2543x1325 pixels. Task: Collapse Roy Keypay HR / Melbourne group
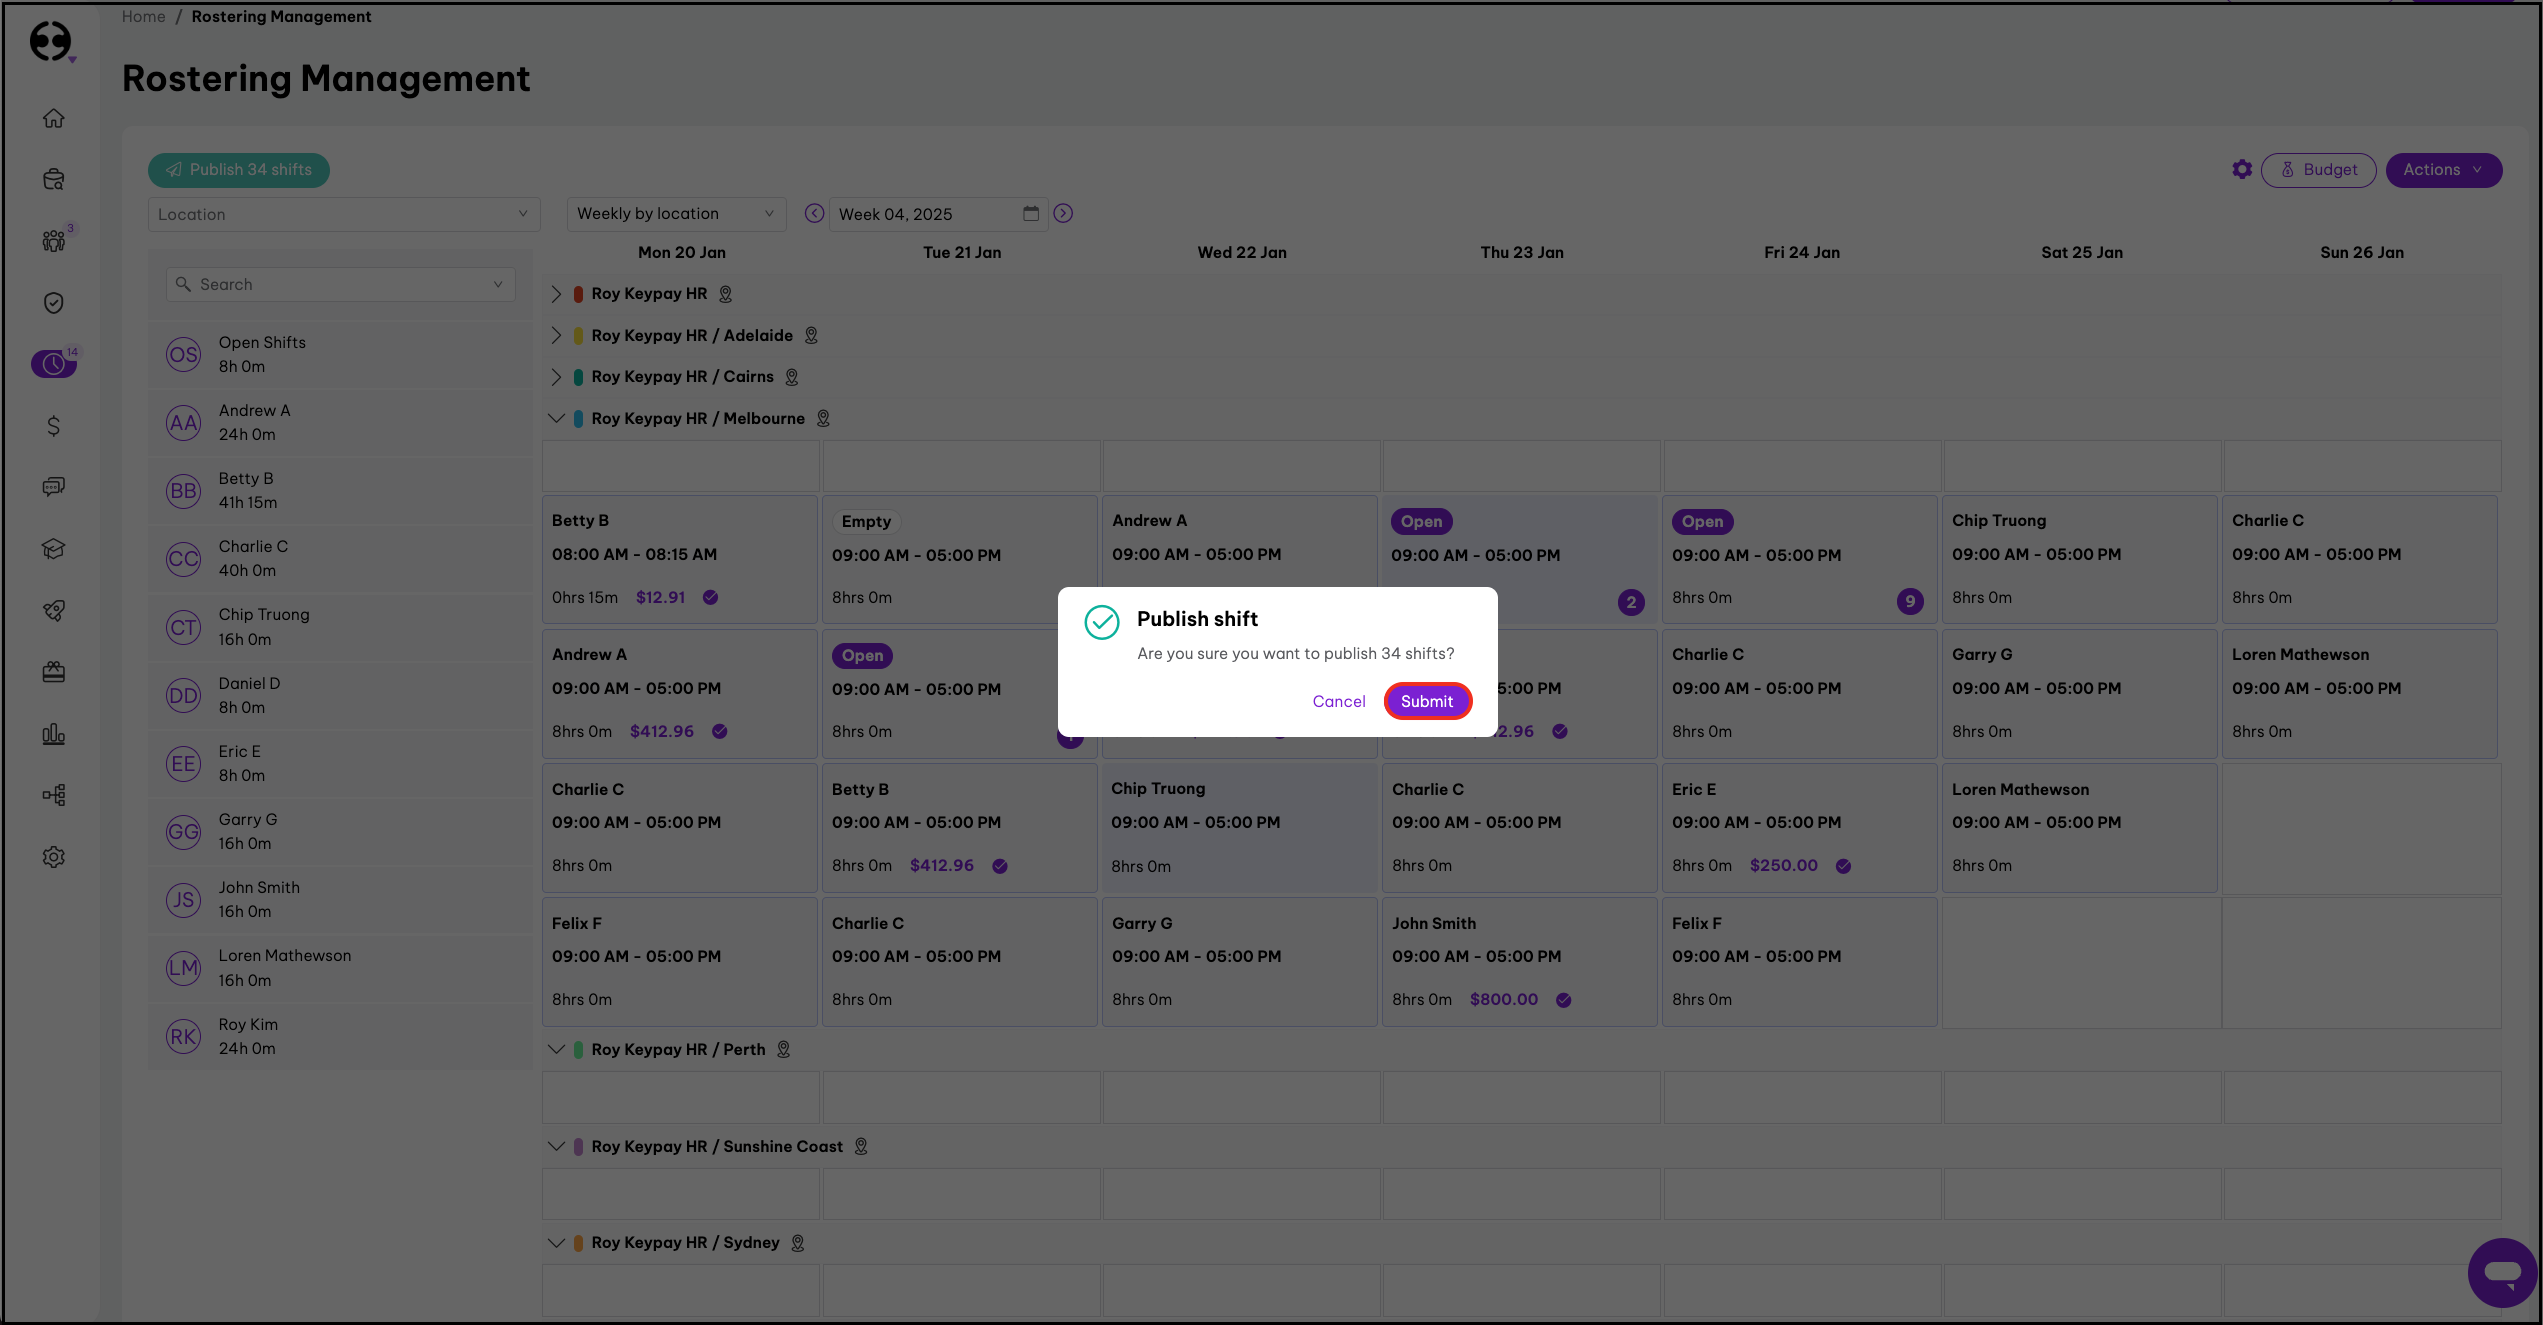pos(556,419)
